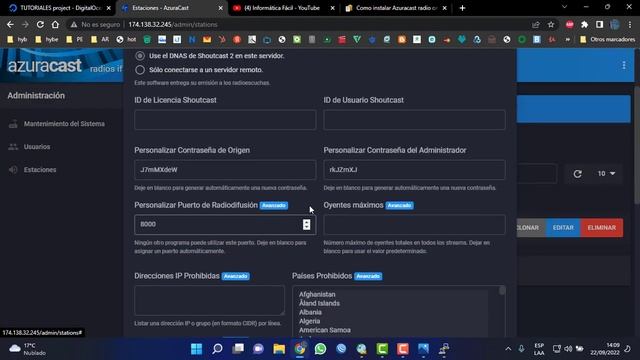Open the browser extensions puzzle icon
The width and height of the screenshot is (640, 360).
click(x=584, y=24)
